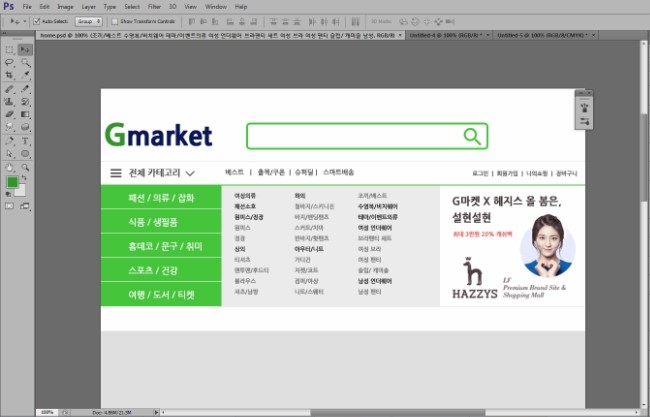Select the Healing Brush tool
The image size is (650, 417).
point(9,89)
